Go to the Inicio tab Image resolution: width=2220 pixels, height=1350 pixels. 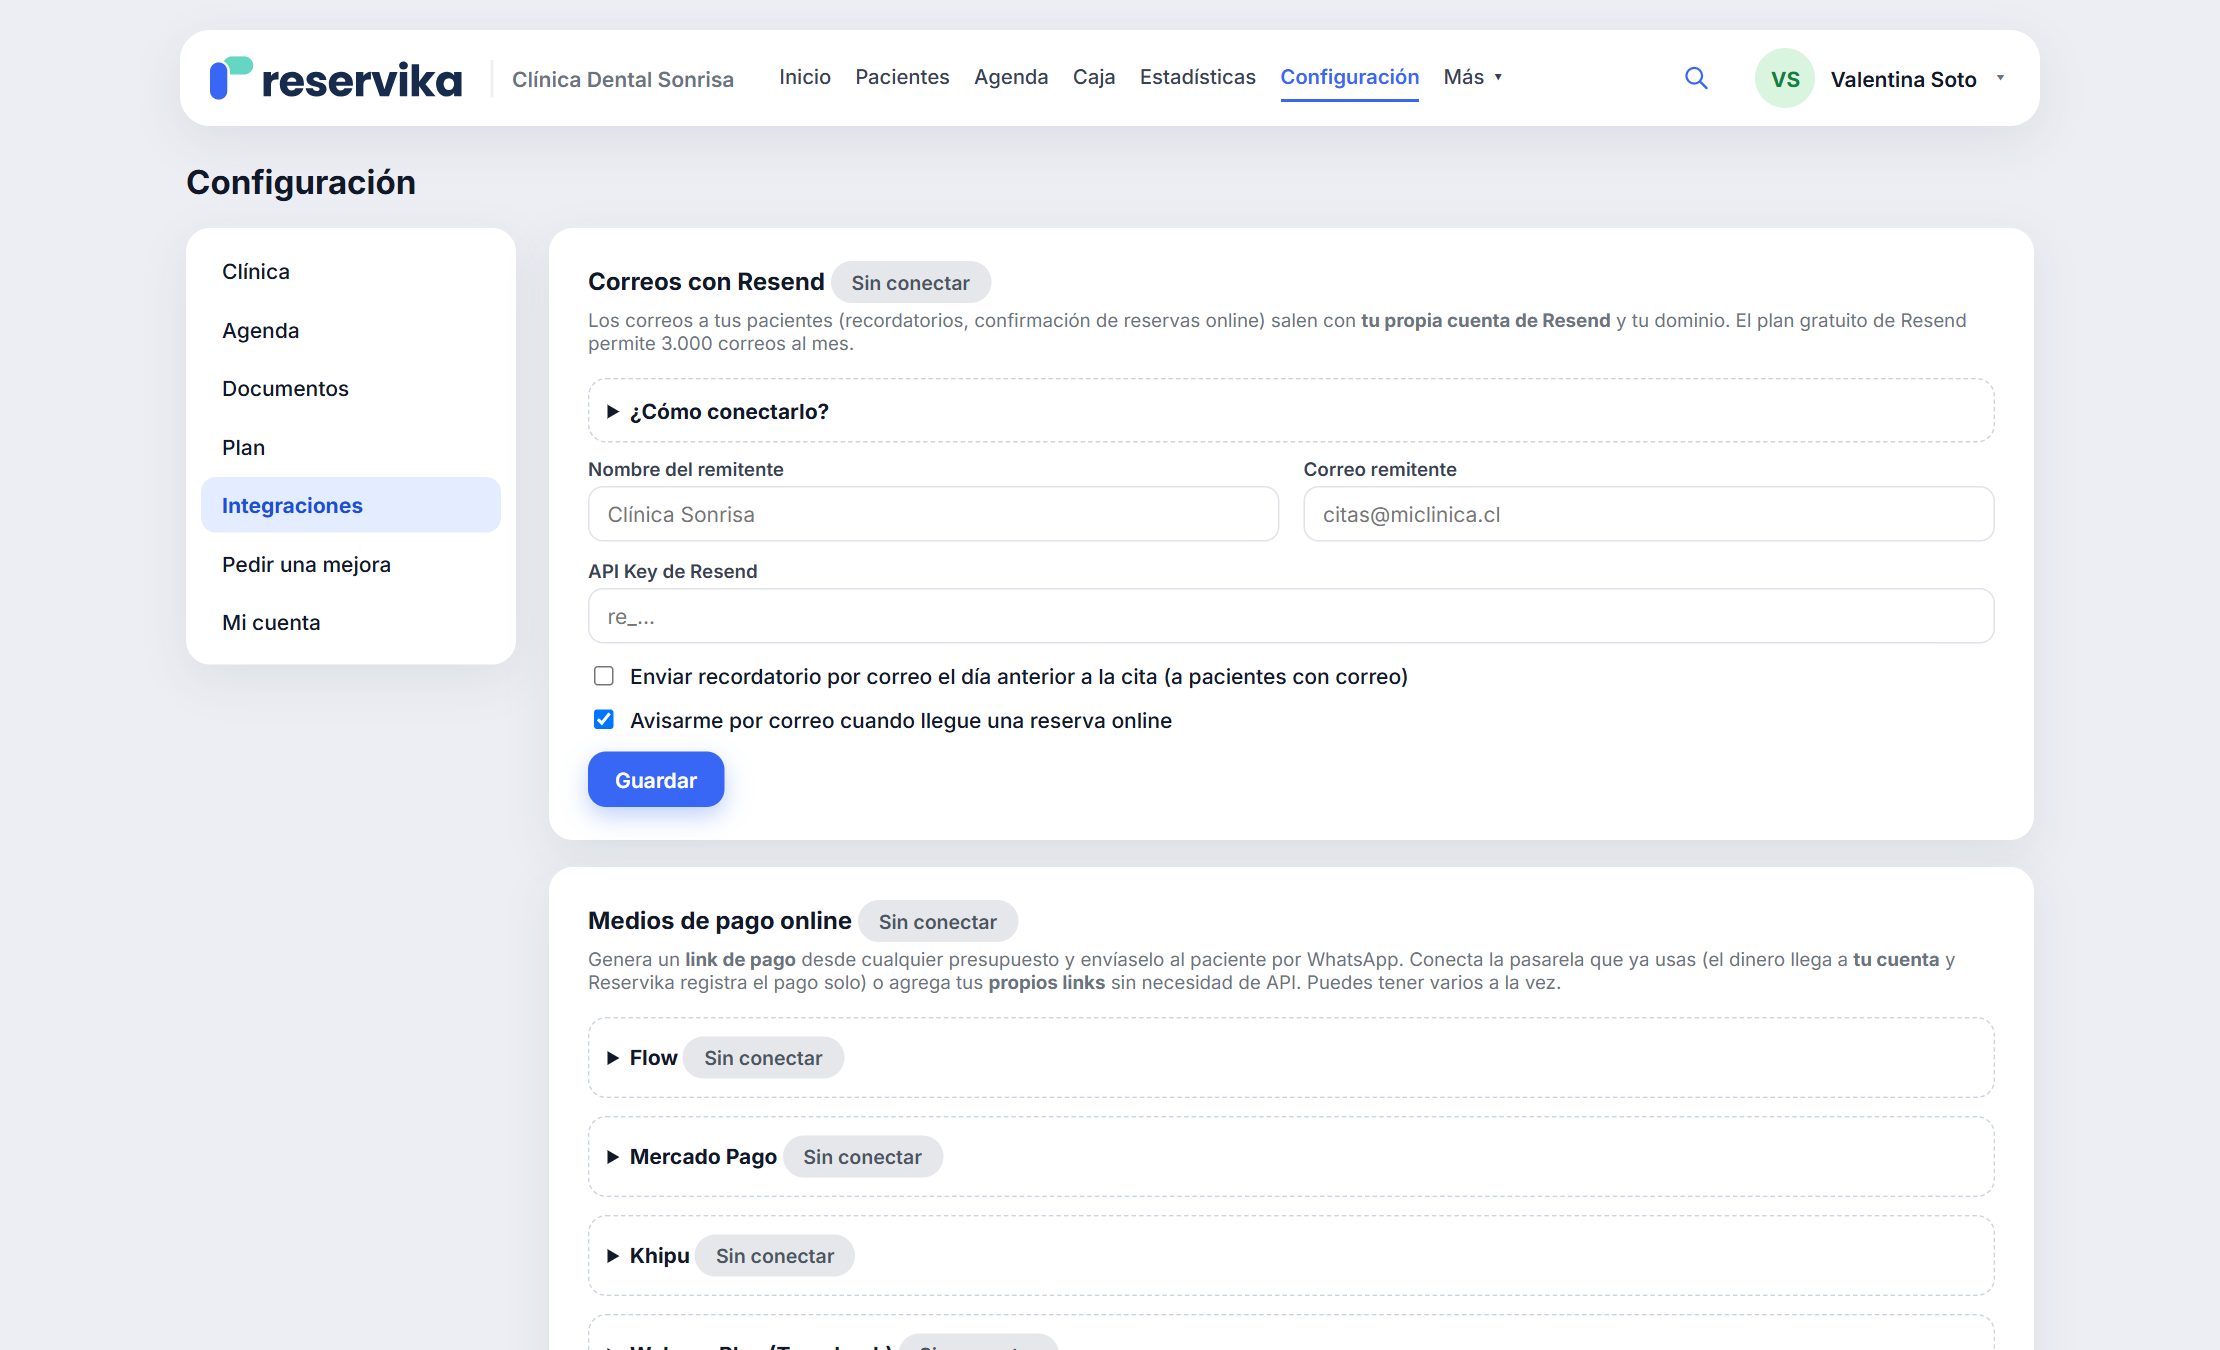point(805,77)
